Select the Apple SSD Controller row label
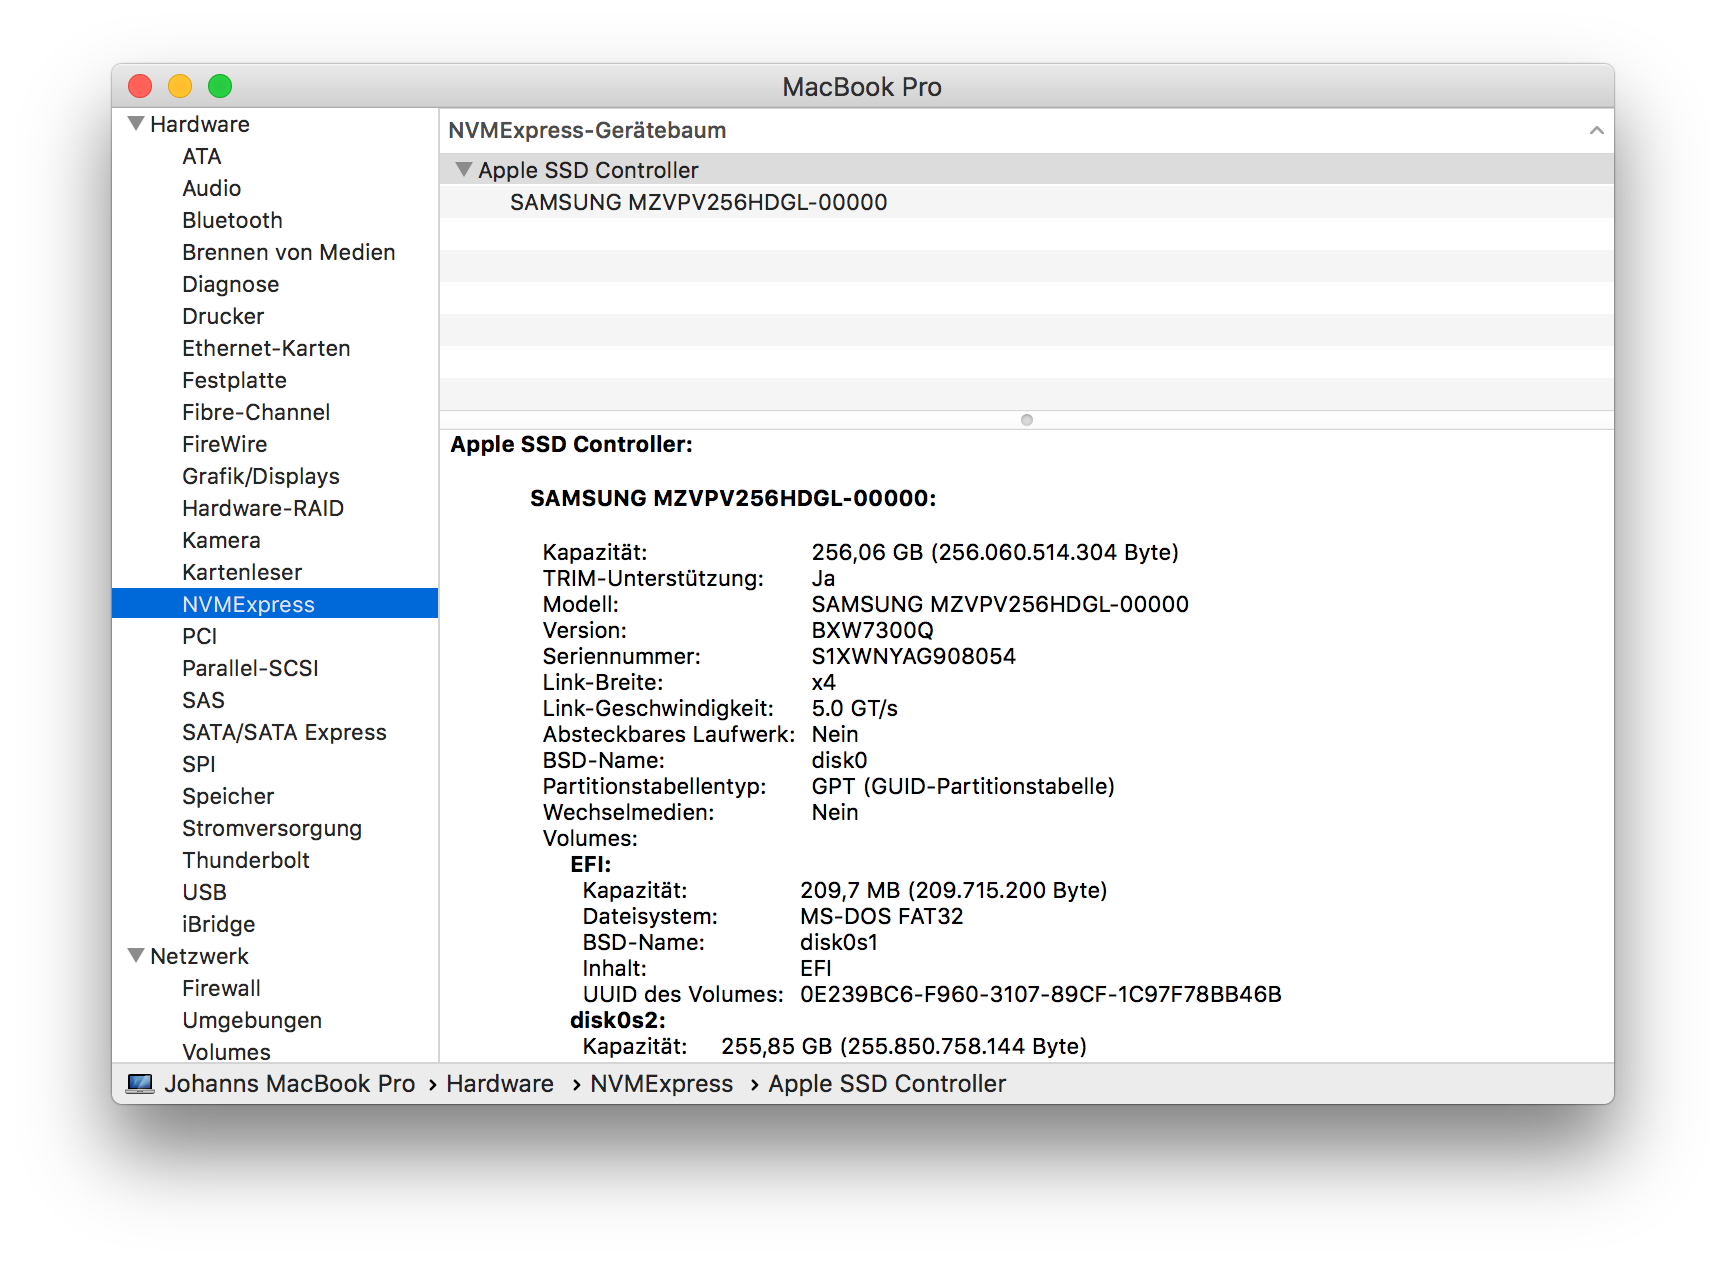This screenshot has height=1264, width=1726. (588, 170)
